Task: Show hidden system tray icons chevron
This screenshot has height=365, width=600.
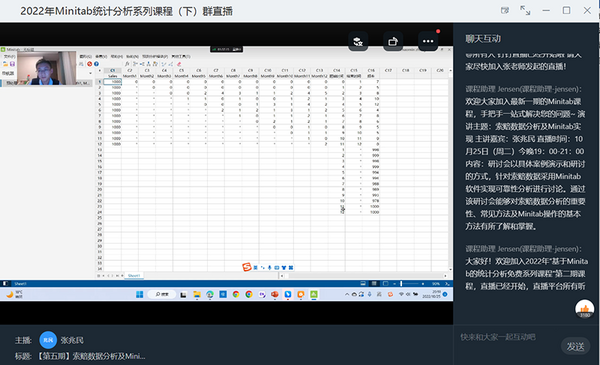Action: pyautogui.click(x=347, y=294)
